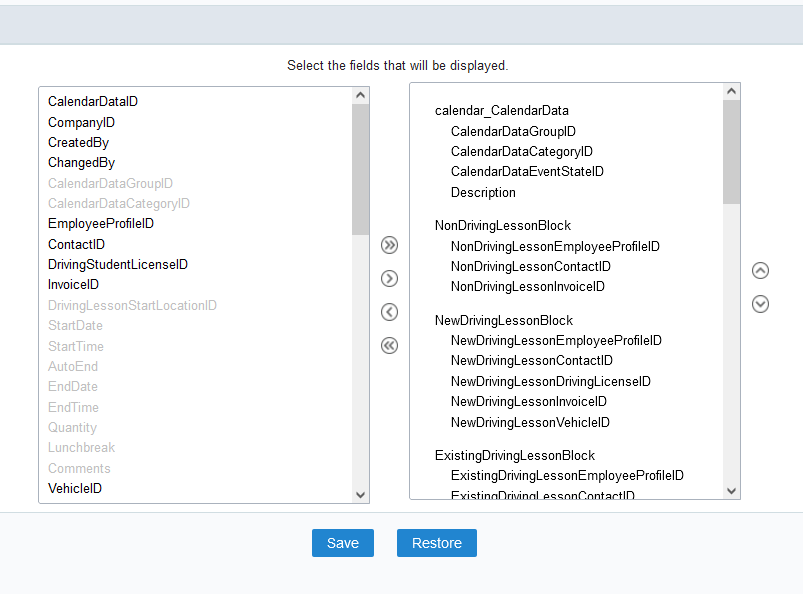The height and width of the screenshot is (594, 803).
Task: Click the move selected field left arrow icon
Action: coord(389,312)
